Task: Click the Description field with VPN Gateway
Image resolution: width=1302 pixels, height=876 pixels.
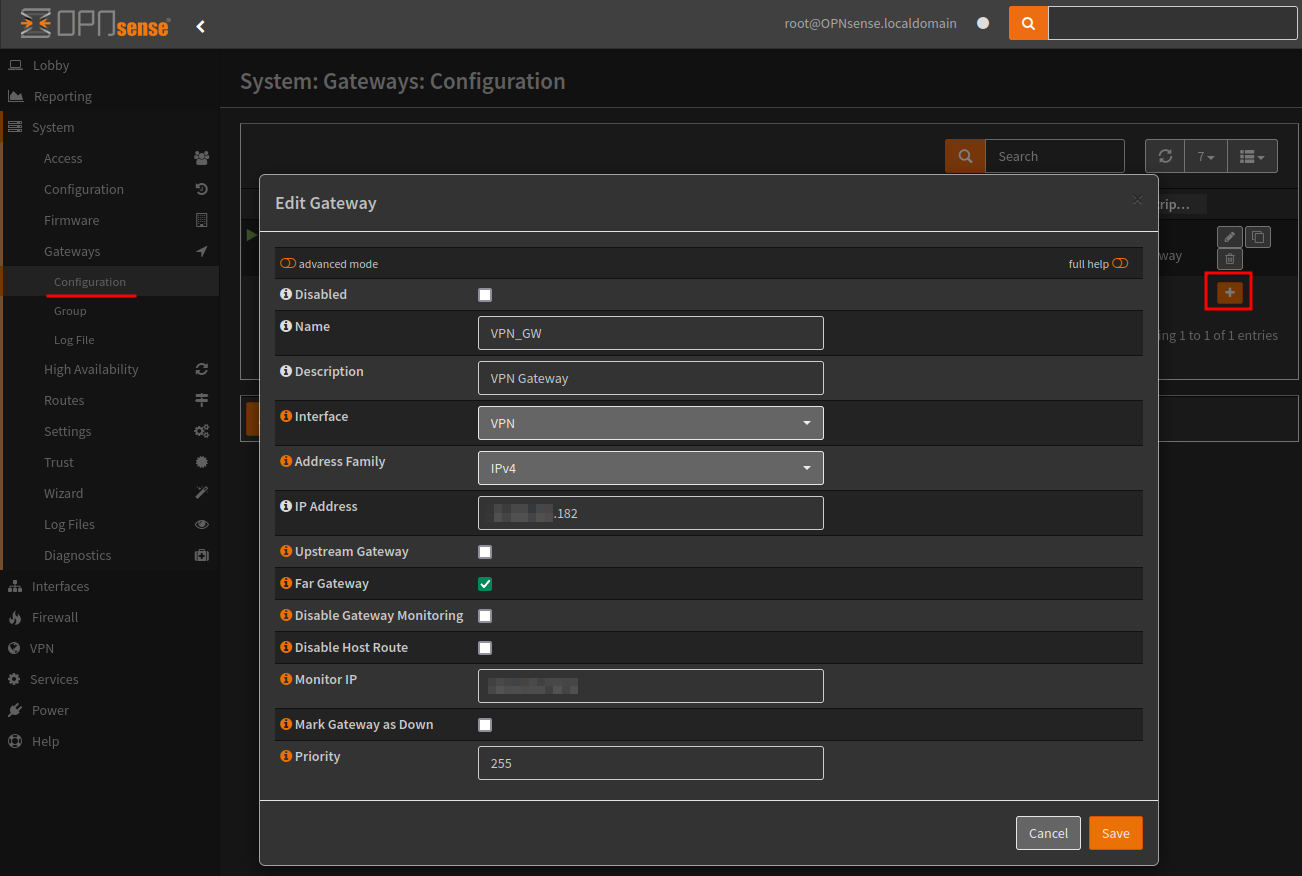Action: pos(651,378)
